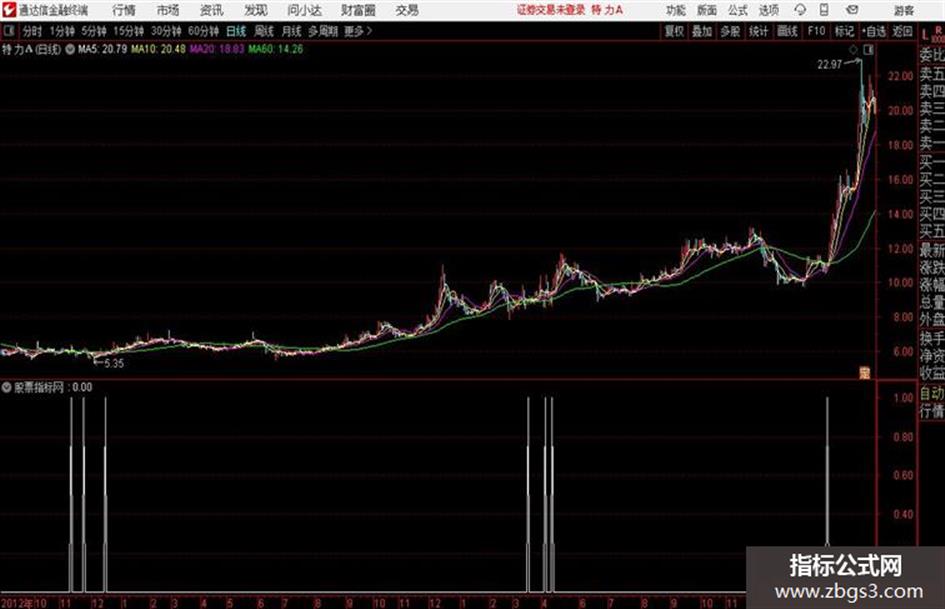Image resolution: width=945 pixels, height=609 pixels.
Task: Click the 22.97 high price label
Action: point(829,65)
